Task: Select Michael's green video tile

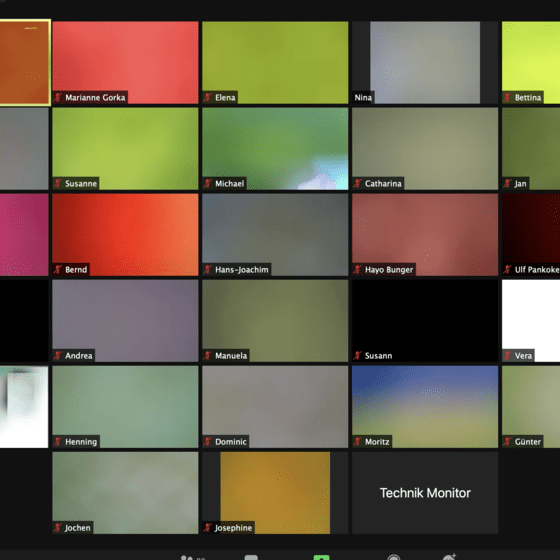Action: click(x=275, y=149)
